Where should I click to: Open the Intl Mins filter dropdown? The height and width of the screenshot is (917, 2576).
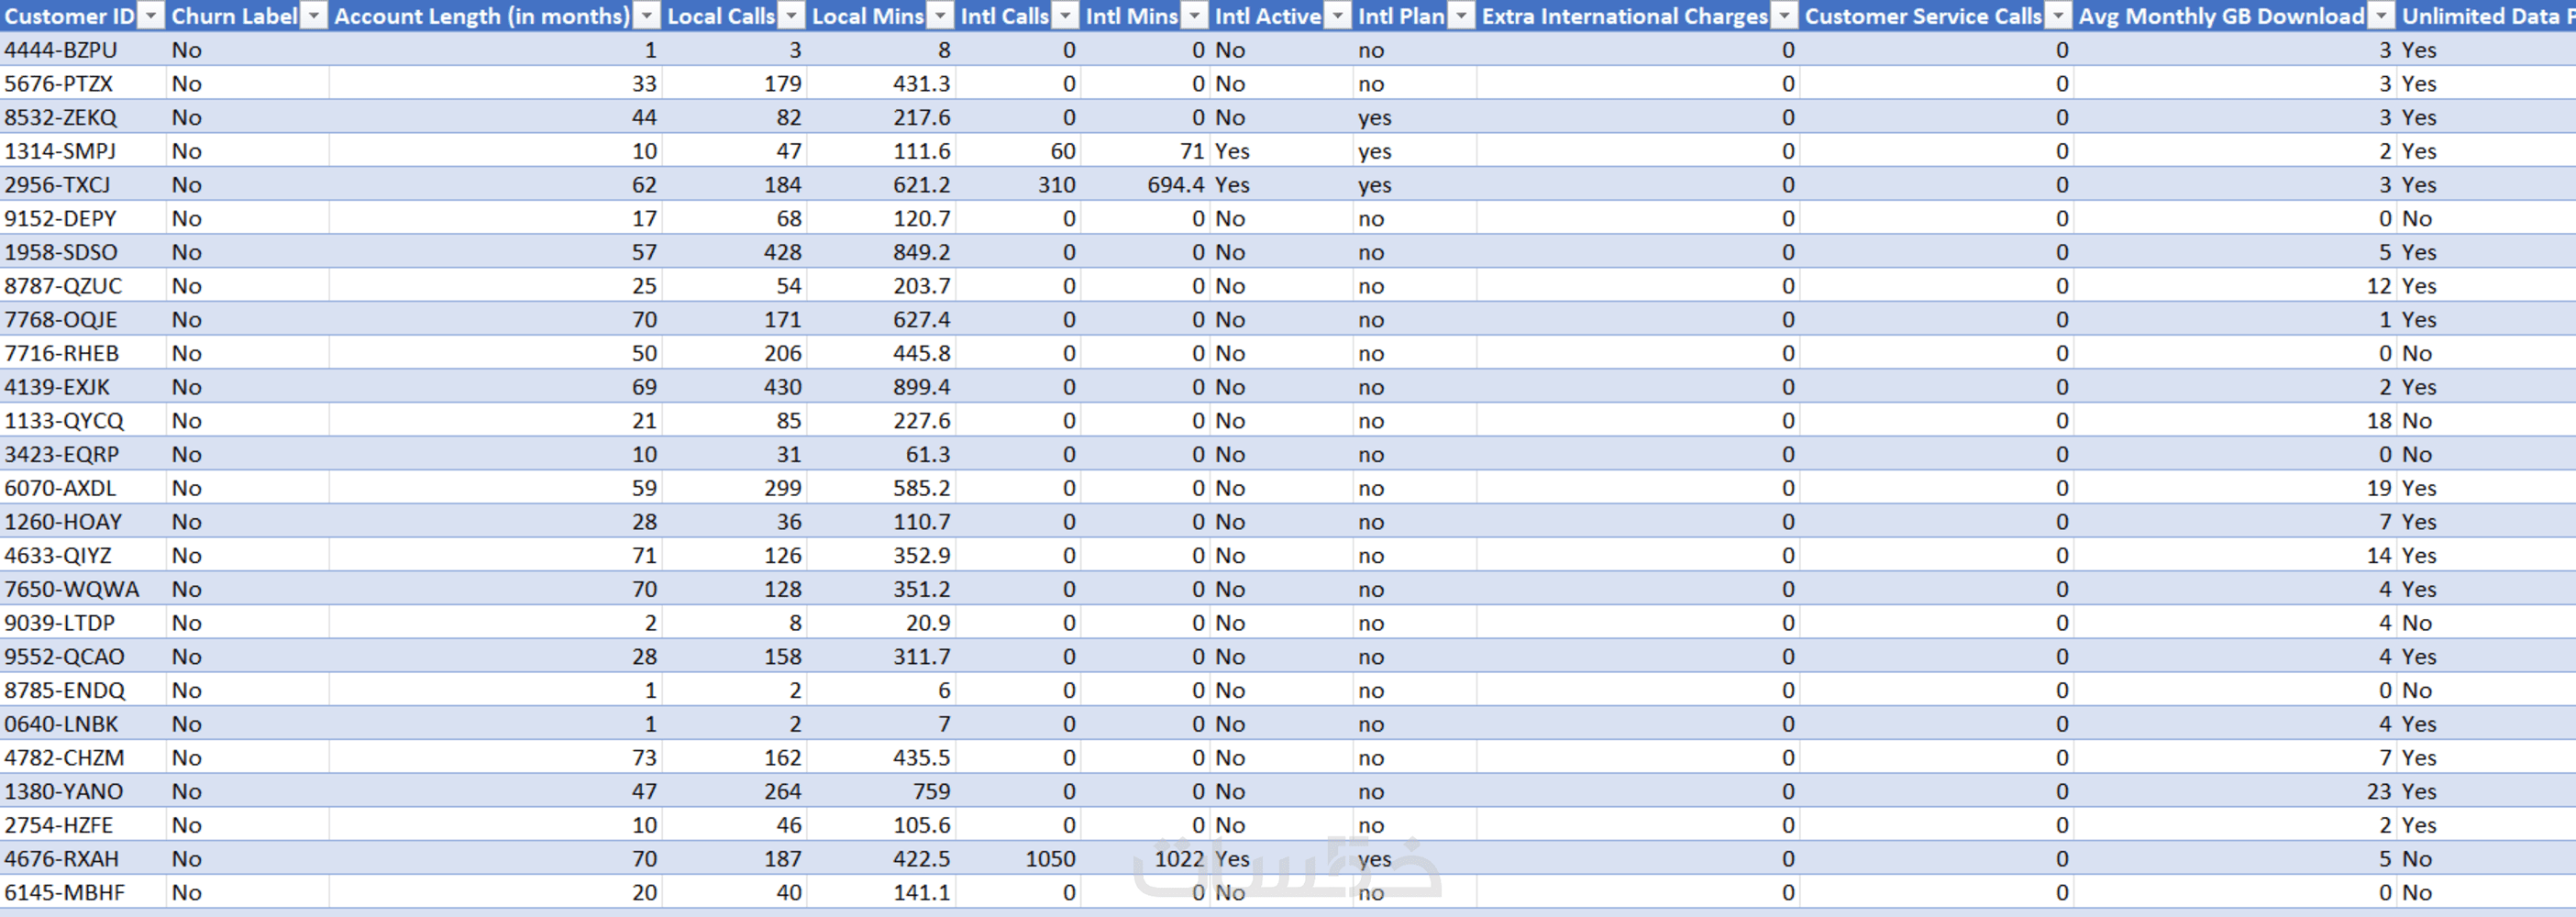[1195, 16]
